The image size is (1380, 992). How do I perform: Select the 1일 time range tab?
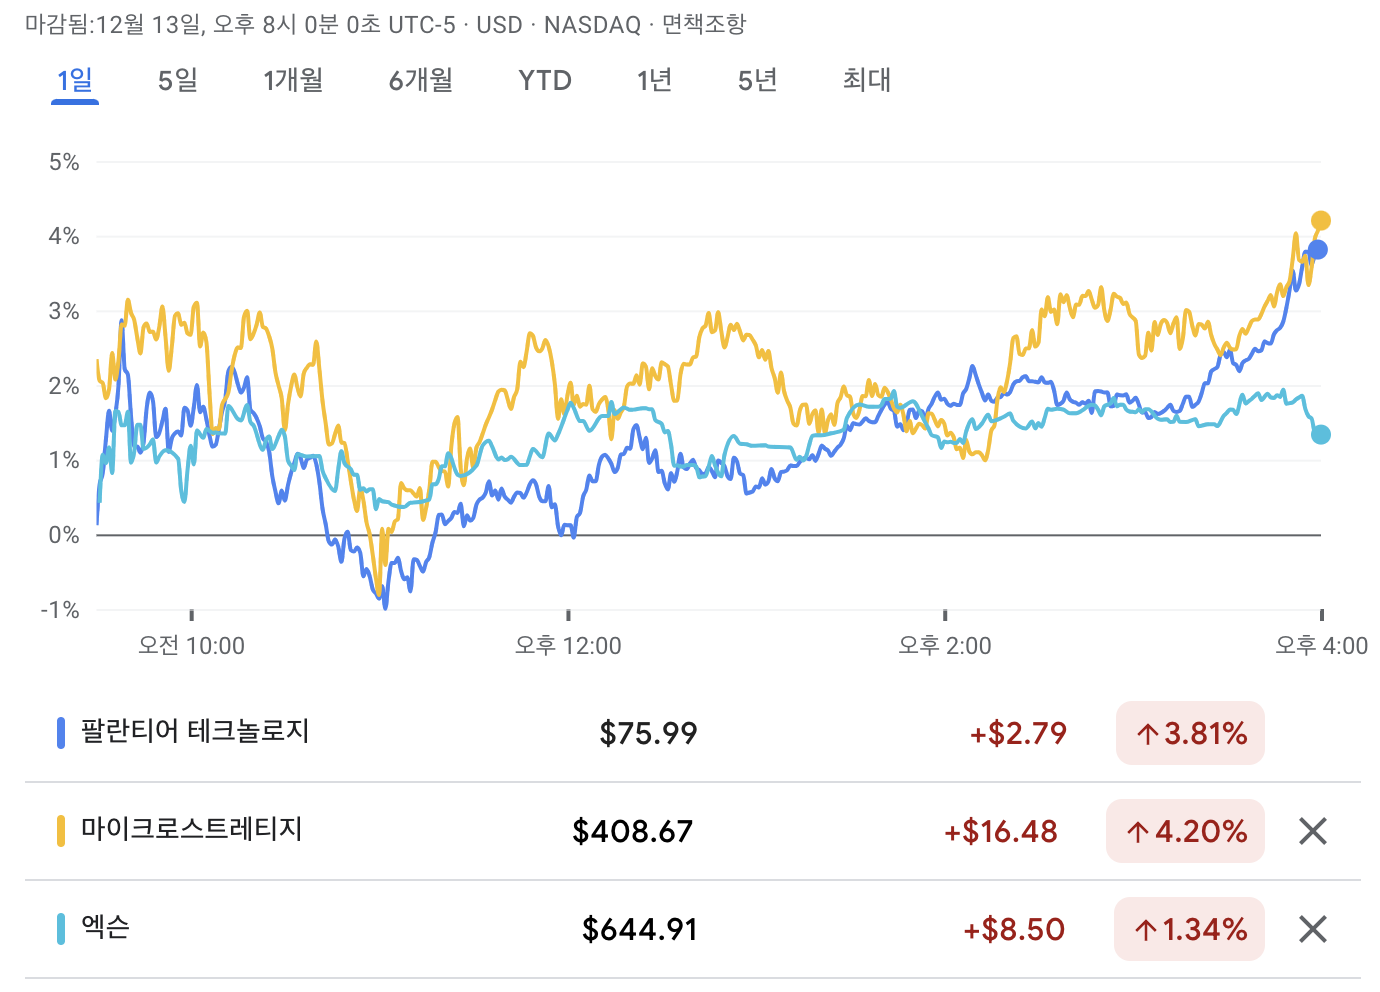pyautogui.click(x=75, y=80)
